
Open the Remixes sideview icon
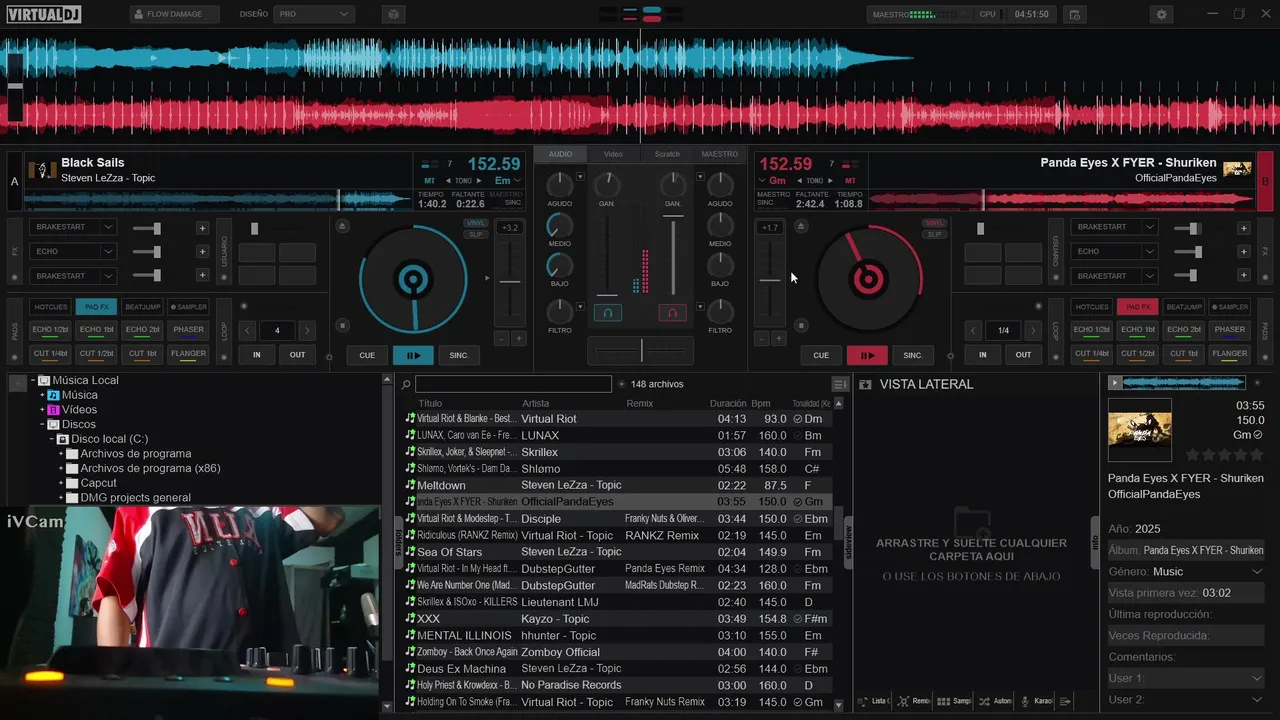click(x=903, y=701)
